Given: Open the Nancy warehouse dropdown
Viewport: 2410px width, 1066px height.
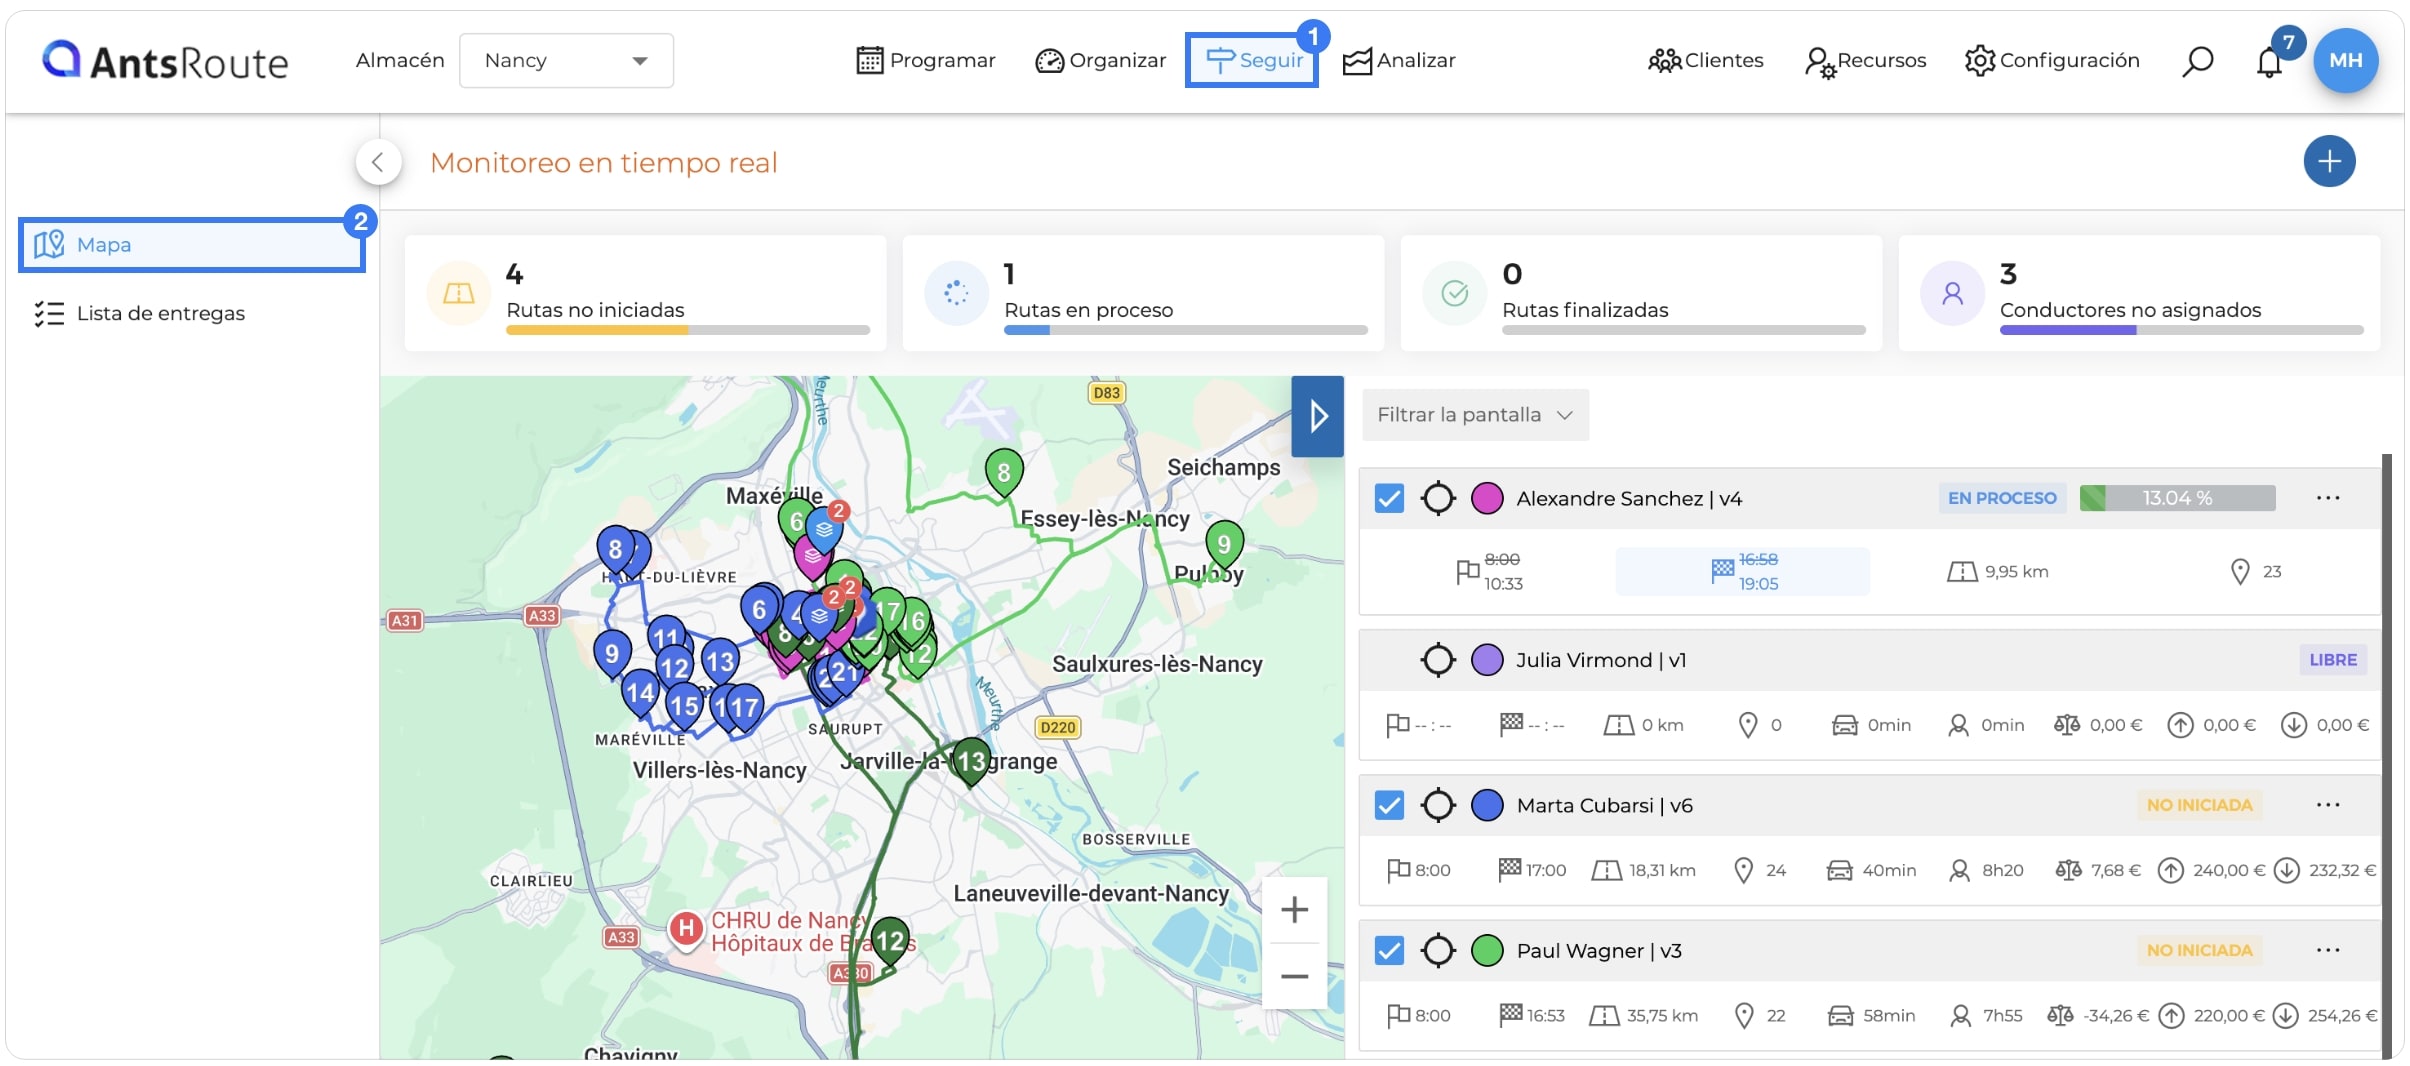Looking at the screenshot, I should pos(566,60).
